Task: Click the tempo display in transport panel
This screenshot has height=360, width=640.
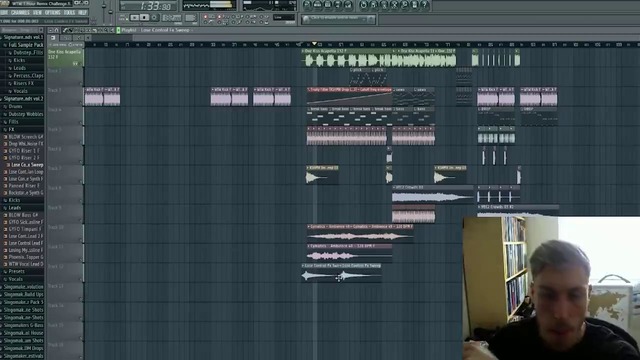Action: point(172,18)
